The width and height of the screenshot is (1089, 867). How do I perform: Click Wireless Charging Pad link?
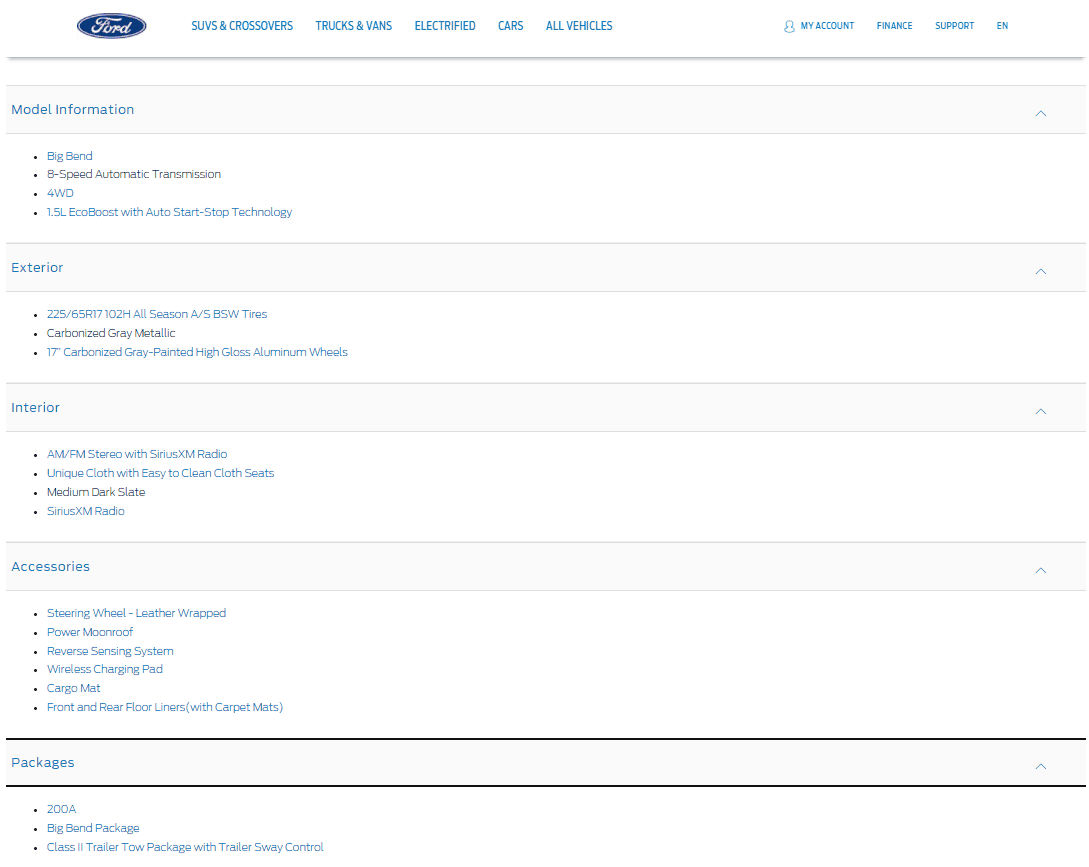coord(105,669)
